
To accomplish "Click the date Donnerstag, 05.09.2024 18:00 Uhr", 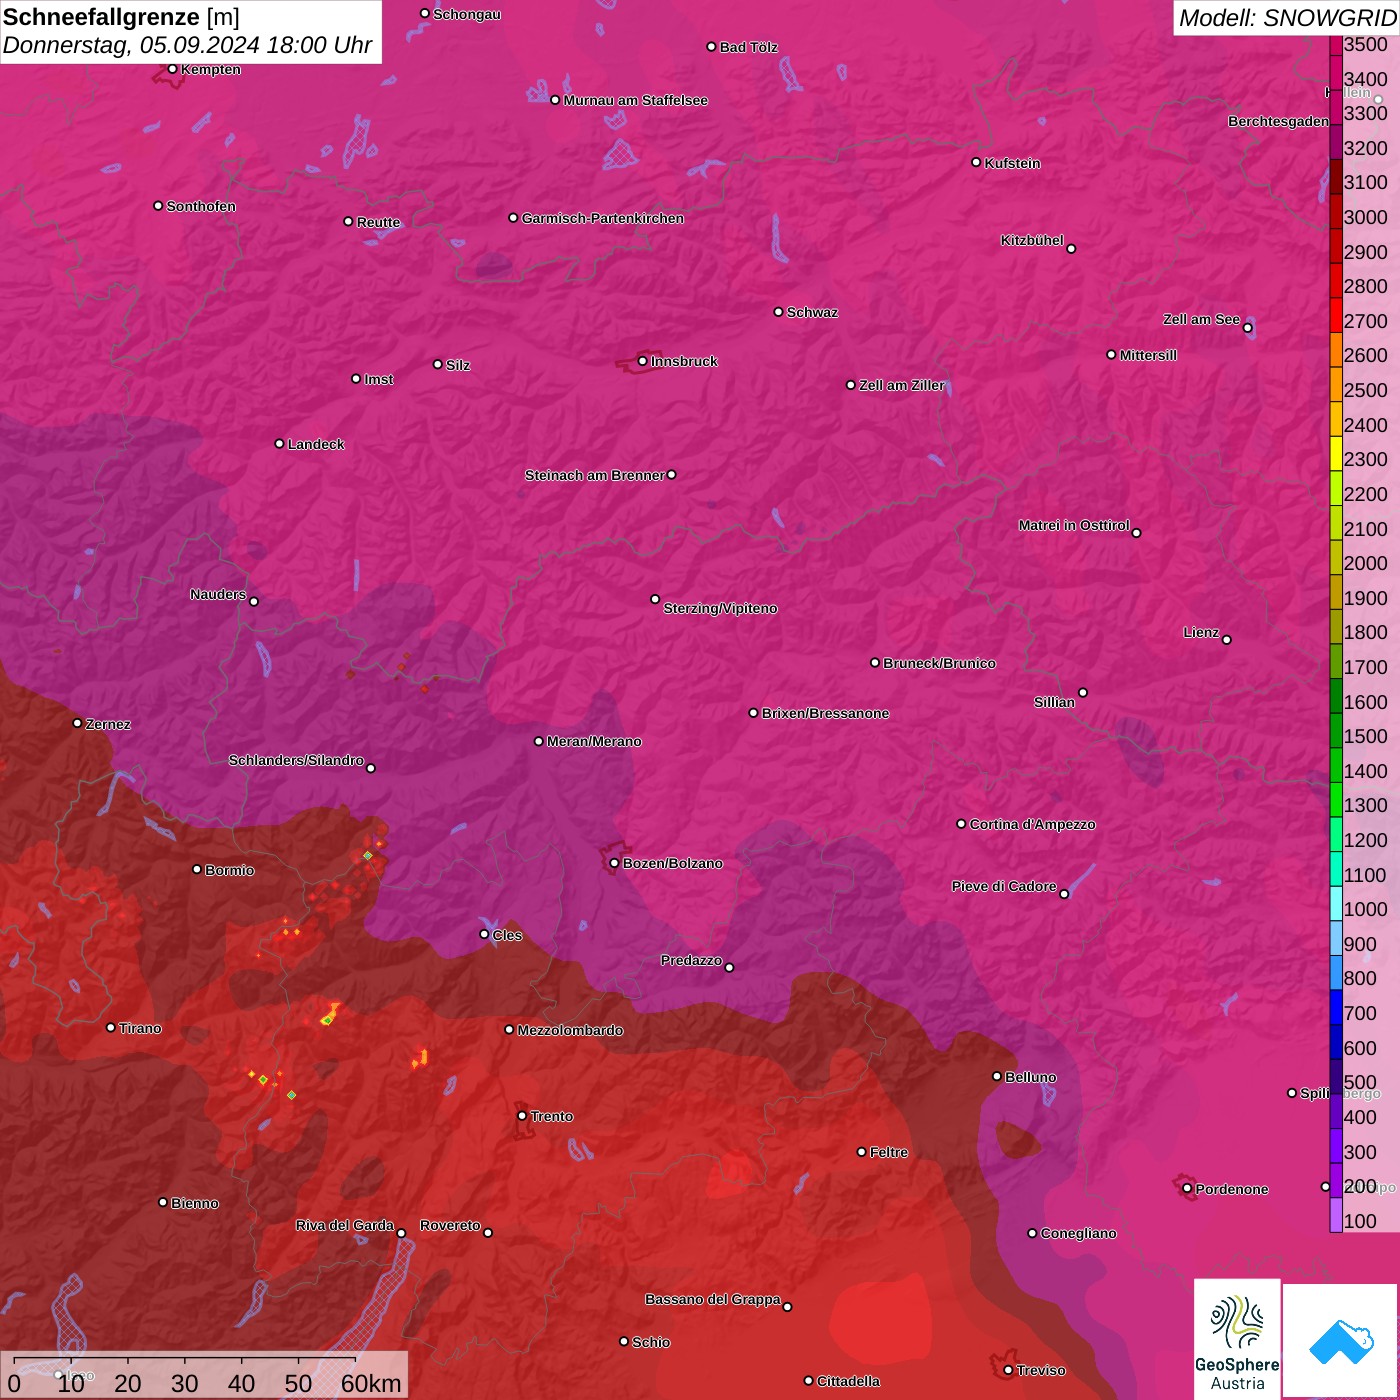I will point(187,45).
